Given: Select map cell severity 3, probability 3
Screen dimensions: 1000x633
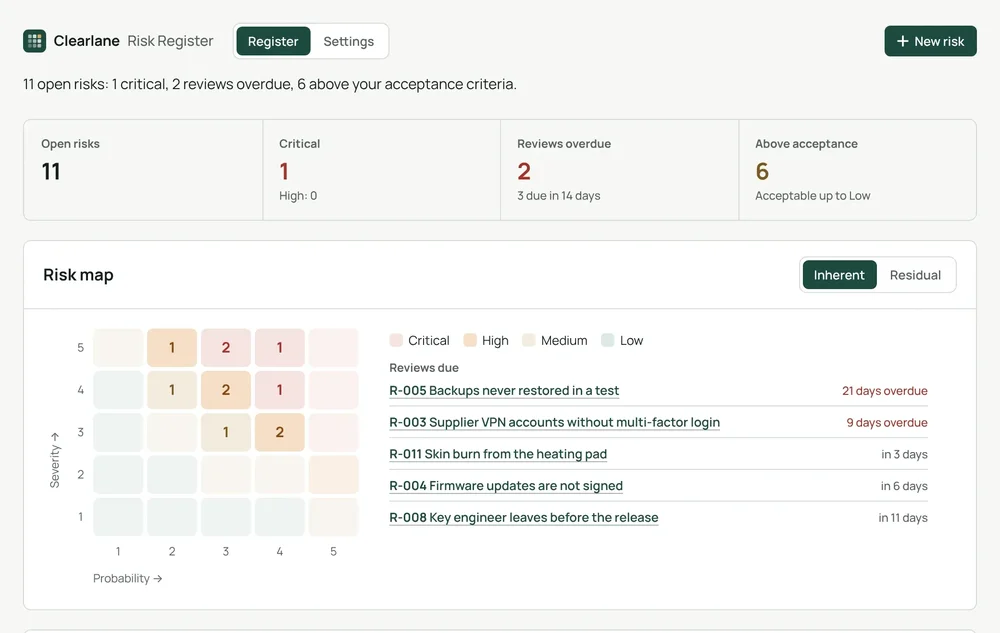Looking at the screenshot, I should (x=226, y=432).
